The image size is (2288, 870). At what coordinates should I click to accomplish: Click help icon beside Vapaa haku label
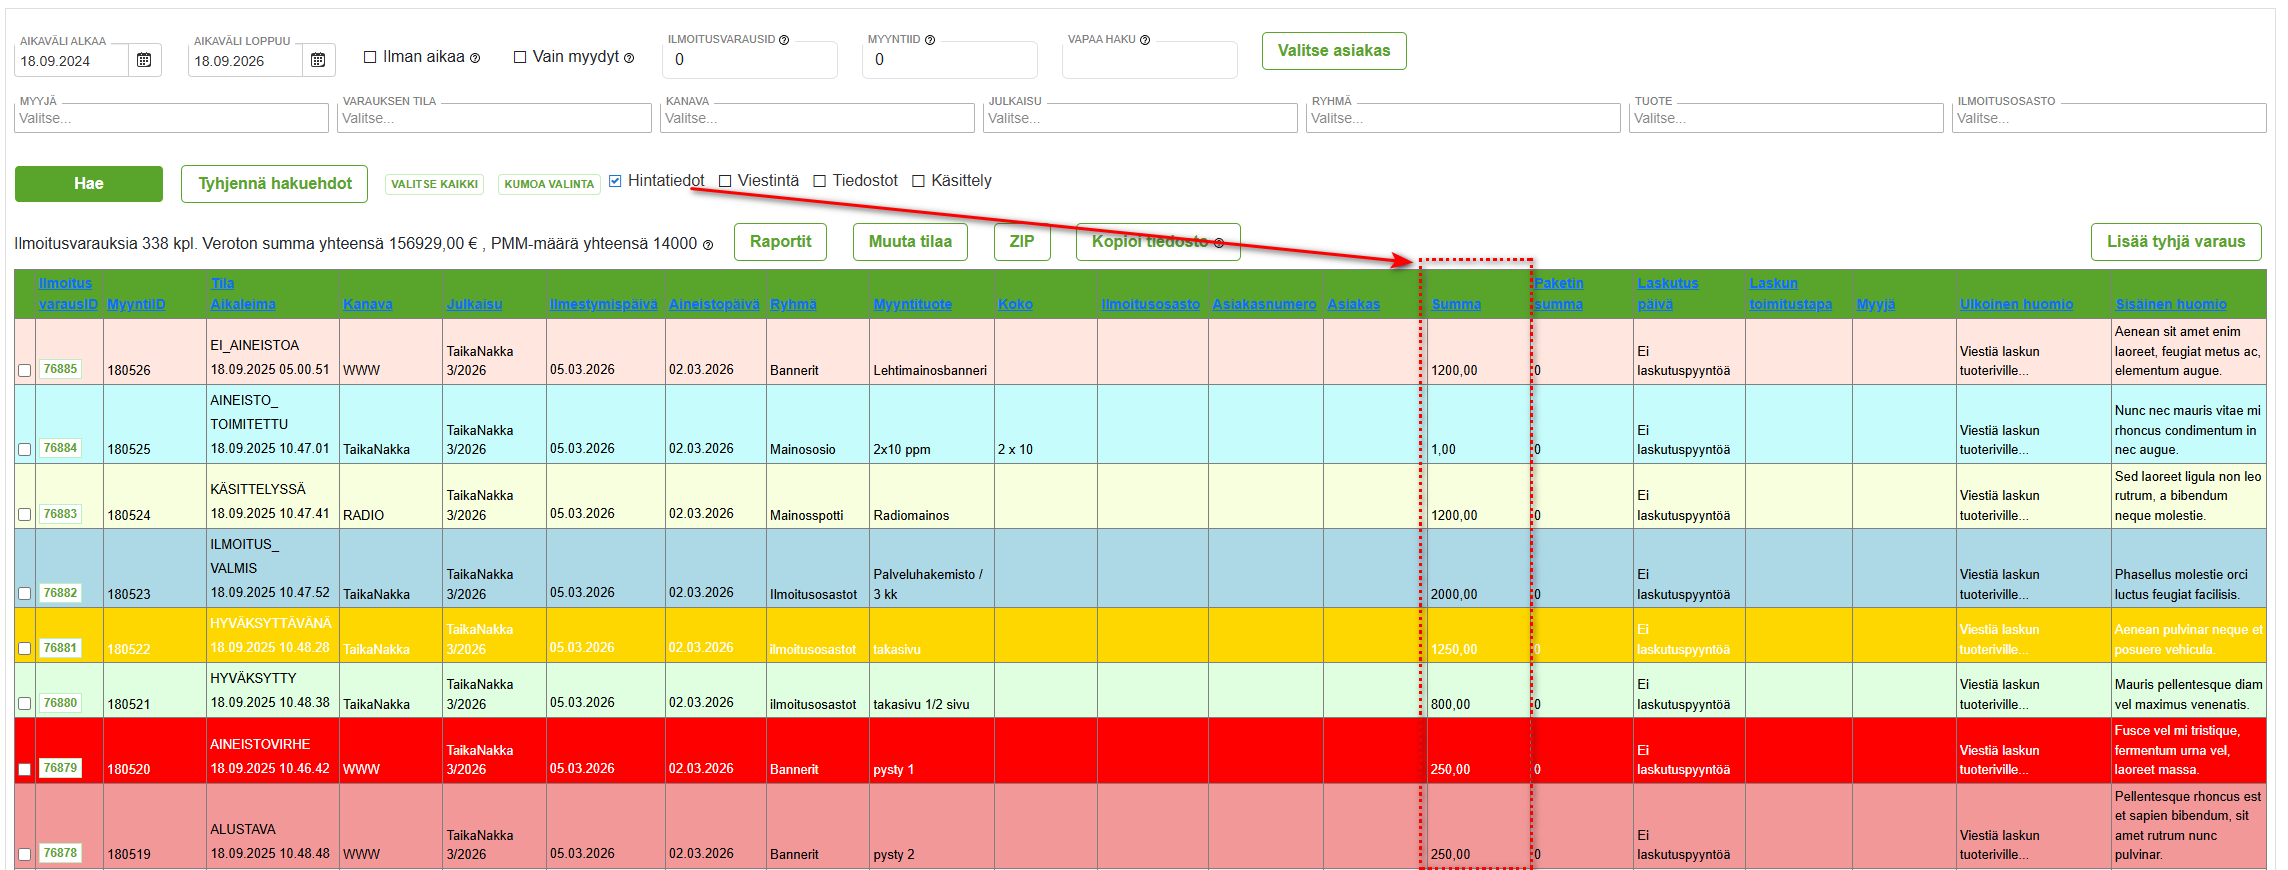tap(1145, 40)
